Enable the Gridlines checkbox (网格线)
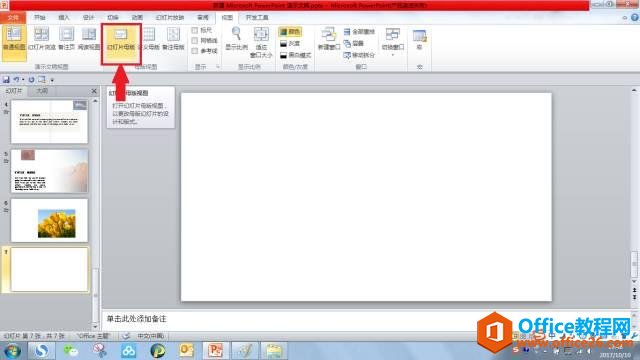 [195, 40]
